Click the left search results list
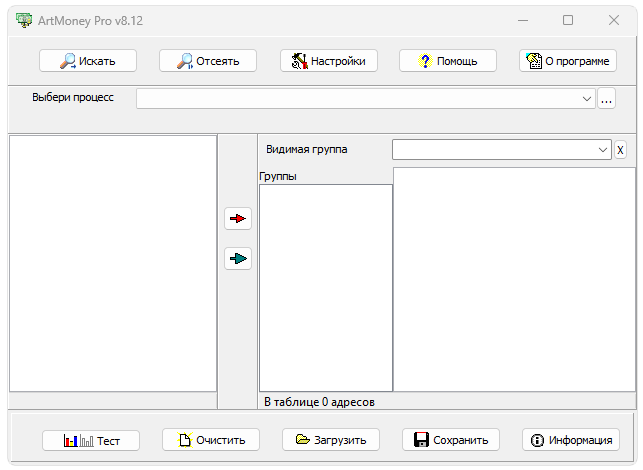Image resolution: width=643 pixels, height=470 pixels. [x=113, y=264]
